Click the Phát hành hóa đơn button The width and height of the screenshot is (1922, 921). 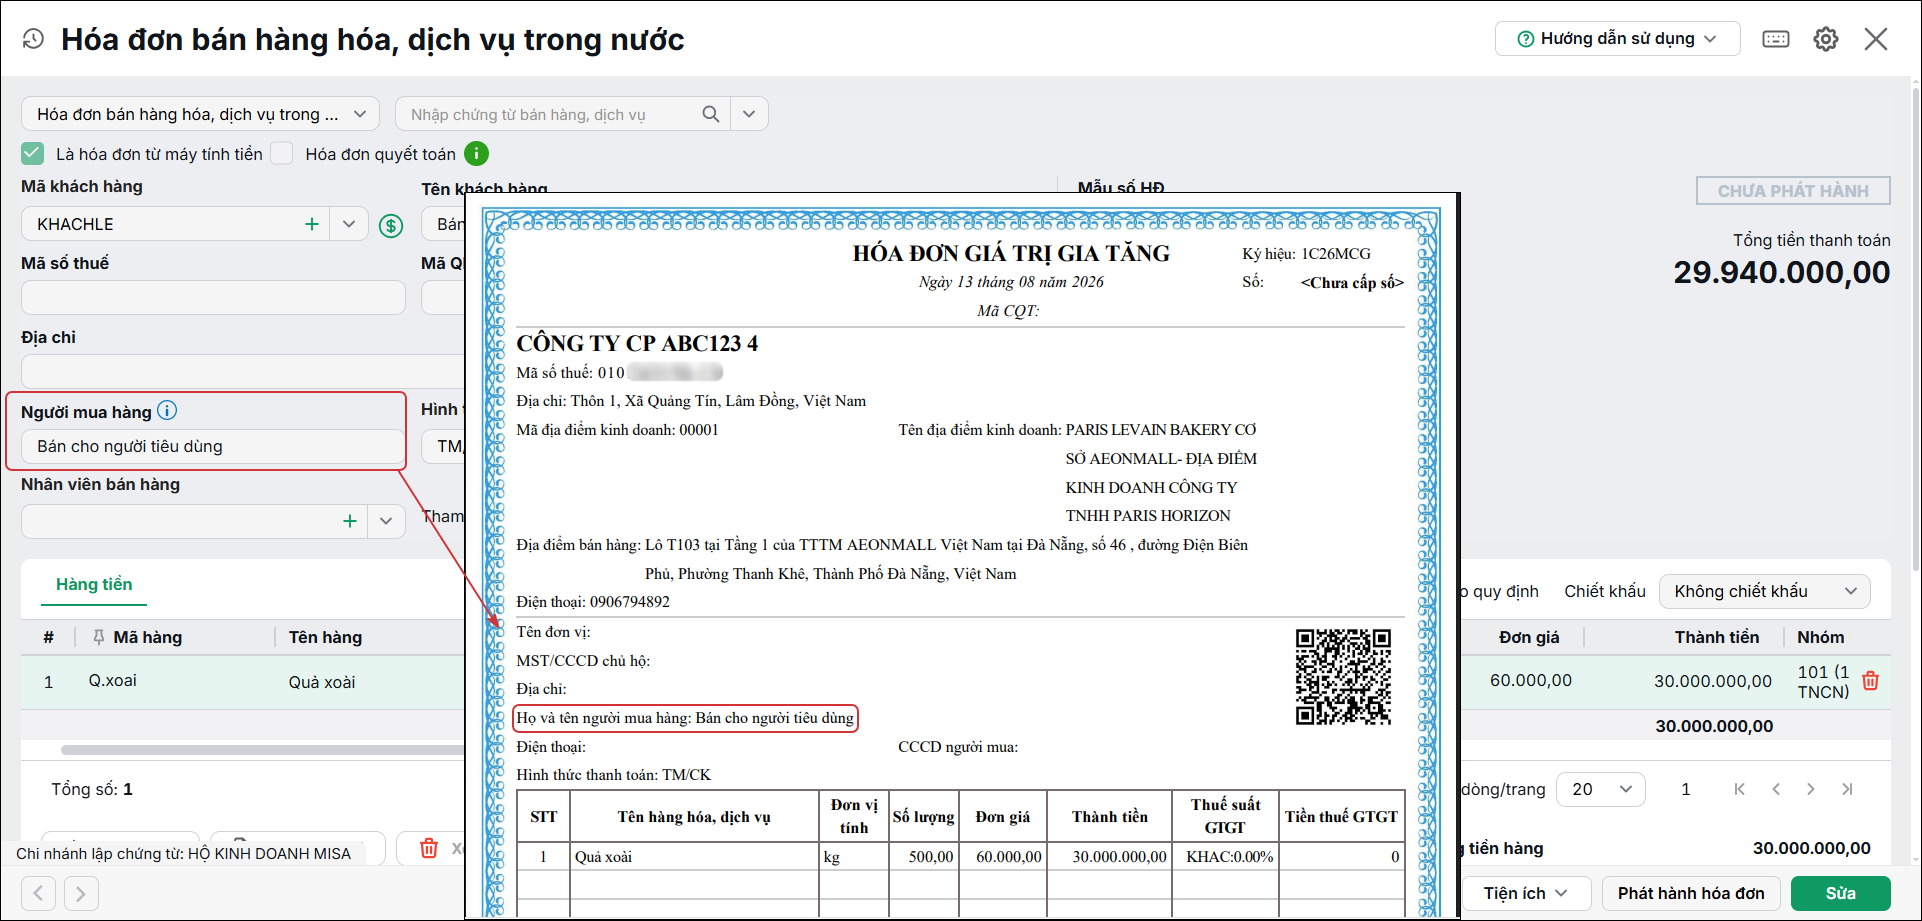click(1691, 893)
